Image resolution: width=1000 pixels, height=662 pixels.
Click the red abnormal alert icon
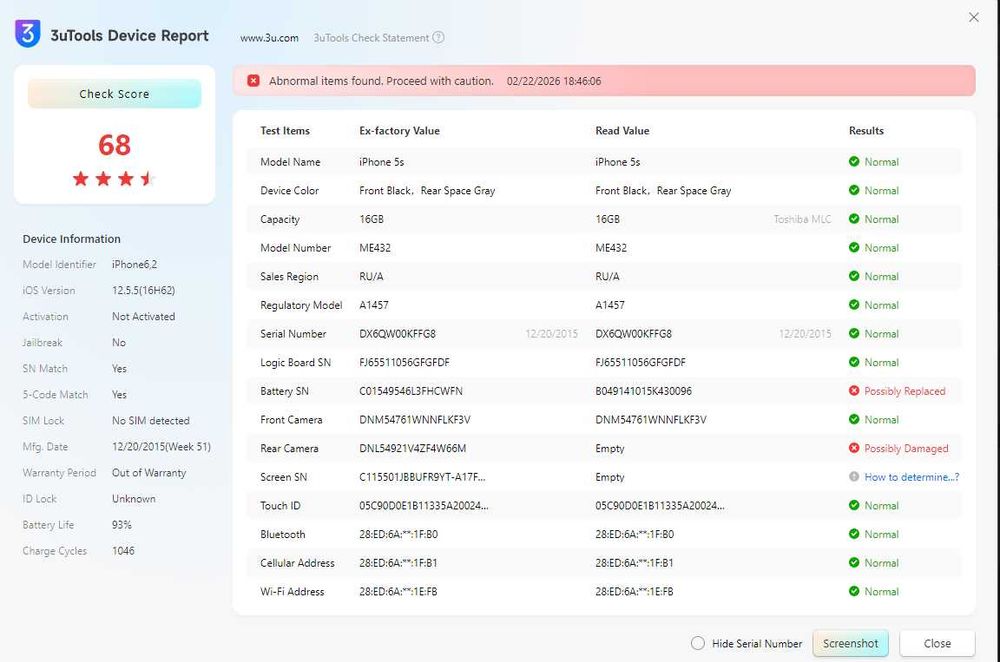coord(253,80)
